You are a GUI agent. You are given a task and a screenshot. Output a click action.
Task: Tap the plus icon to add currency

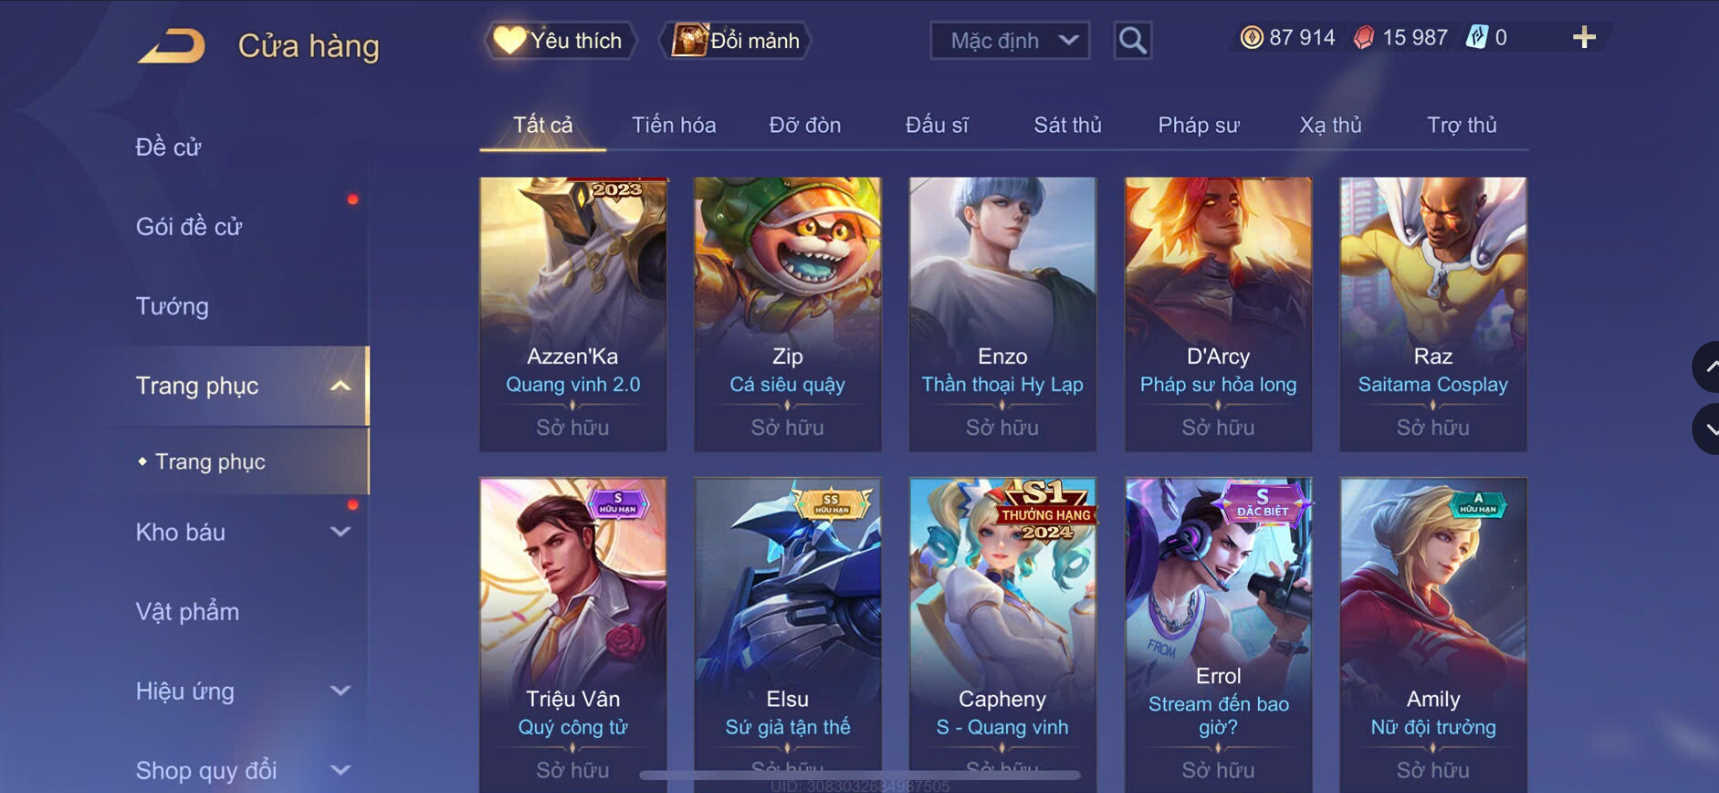pyautogui.click(x=1584, y=38)
